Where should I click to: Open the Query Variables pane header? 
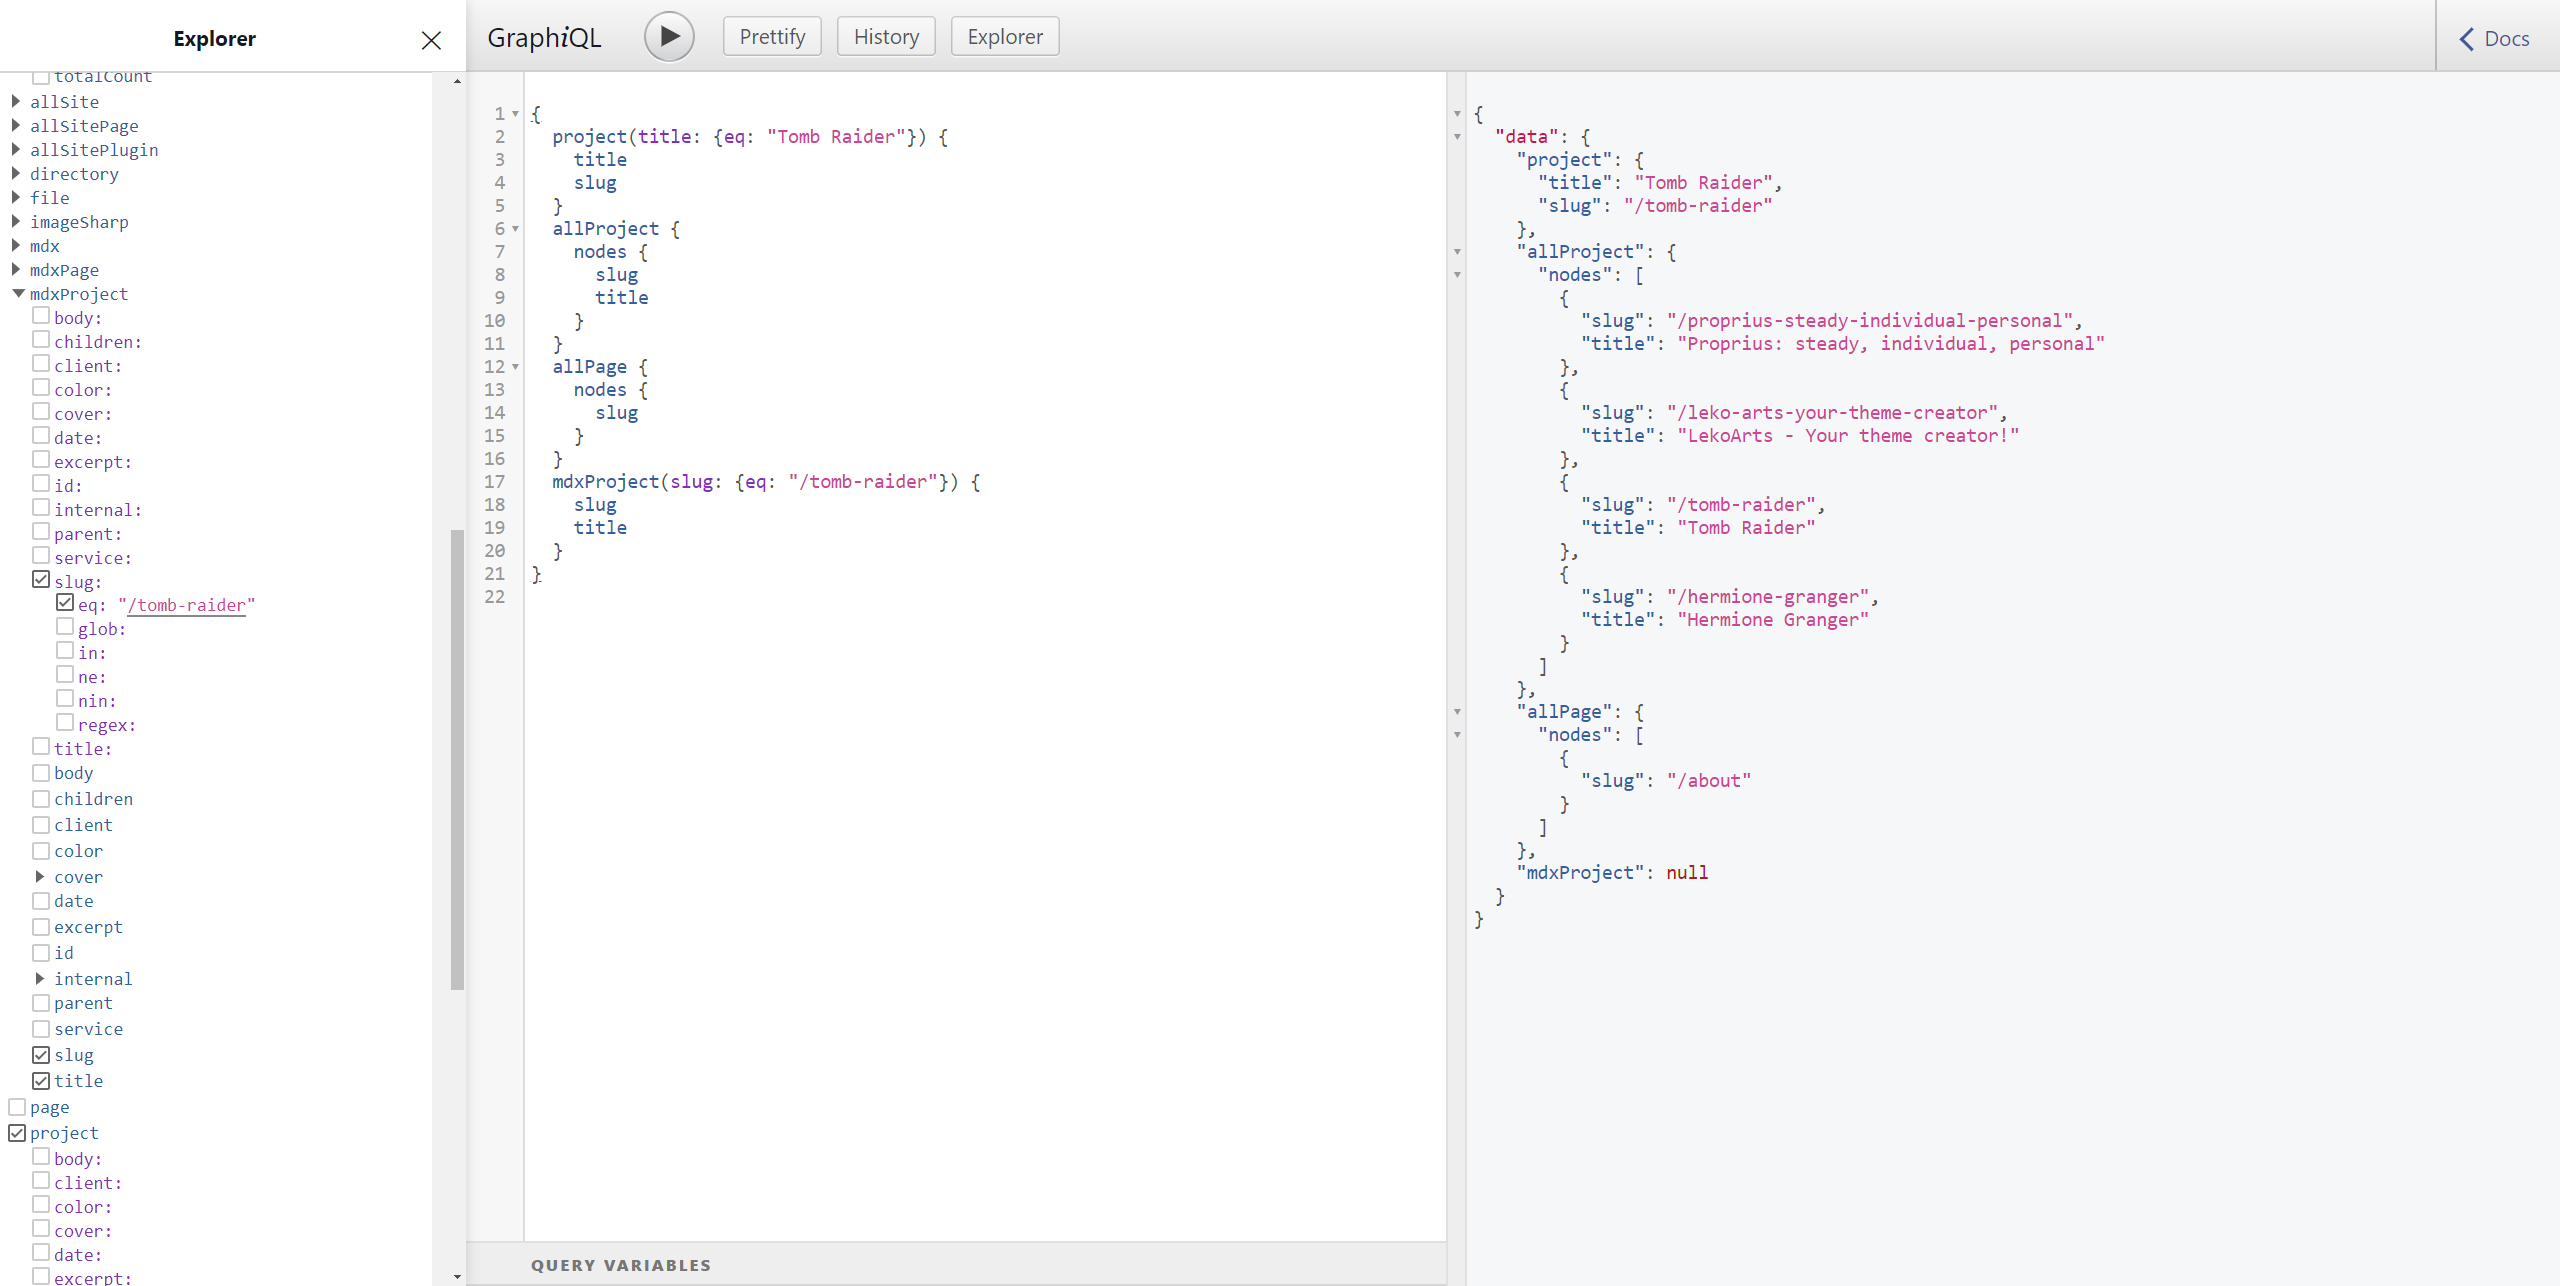point(620,1265)
